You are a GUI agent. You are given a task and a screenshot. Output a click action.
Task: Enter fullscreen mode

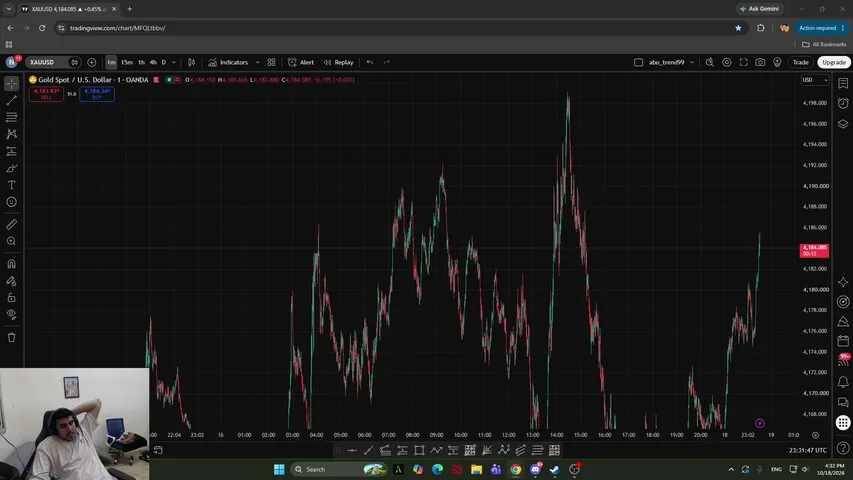744,62
